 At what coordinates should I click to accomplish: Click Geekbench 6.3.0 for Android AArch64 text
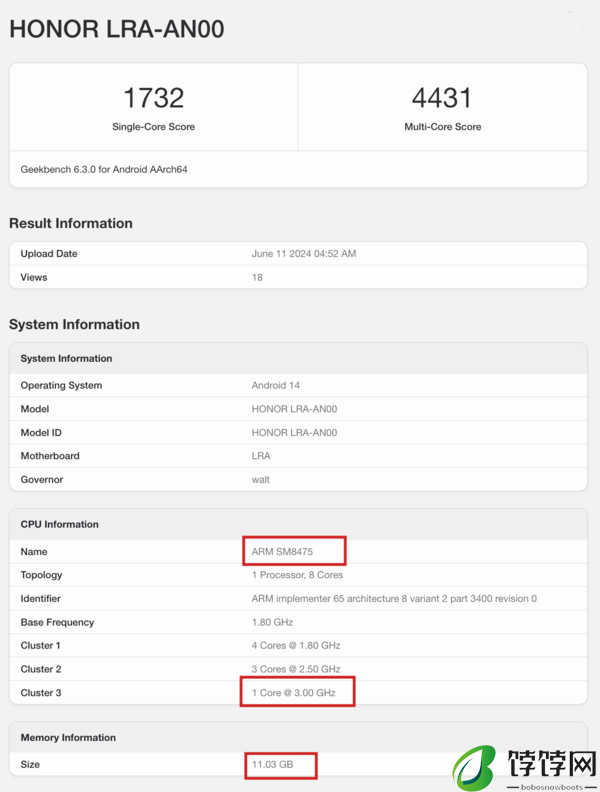[x=104, y=170]
